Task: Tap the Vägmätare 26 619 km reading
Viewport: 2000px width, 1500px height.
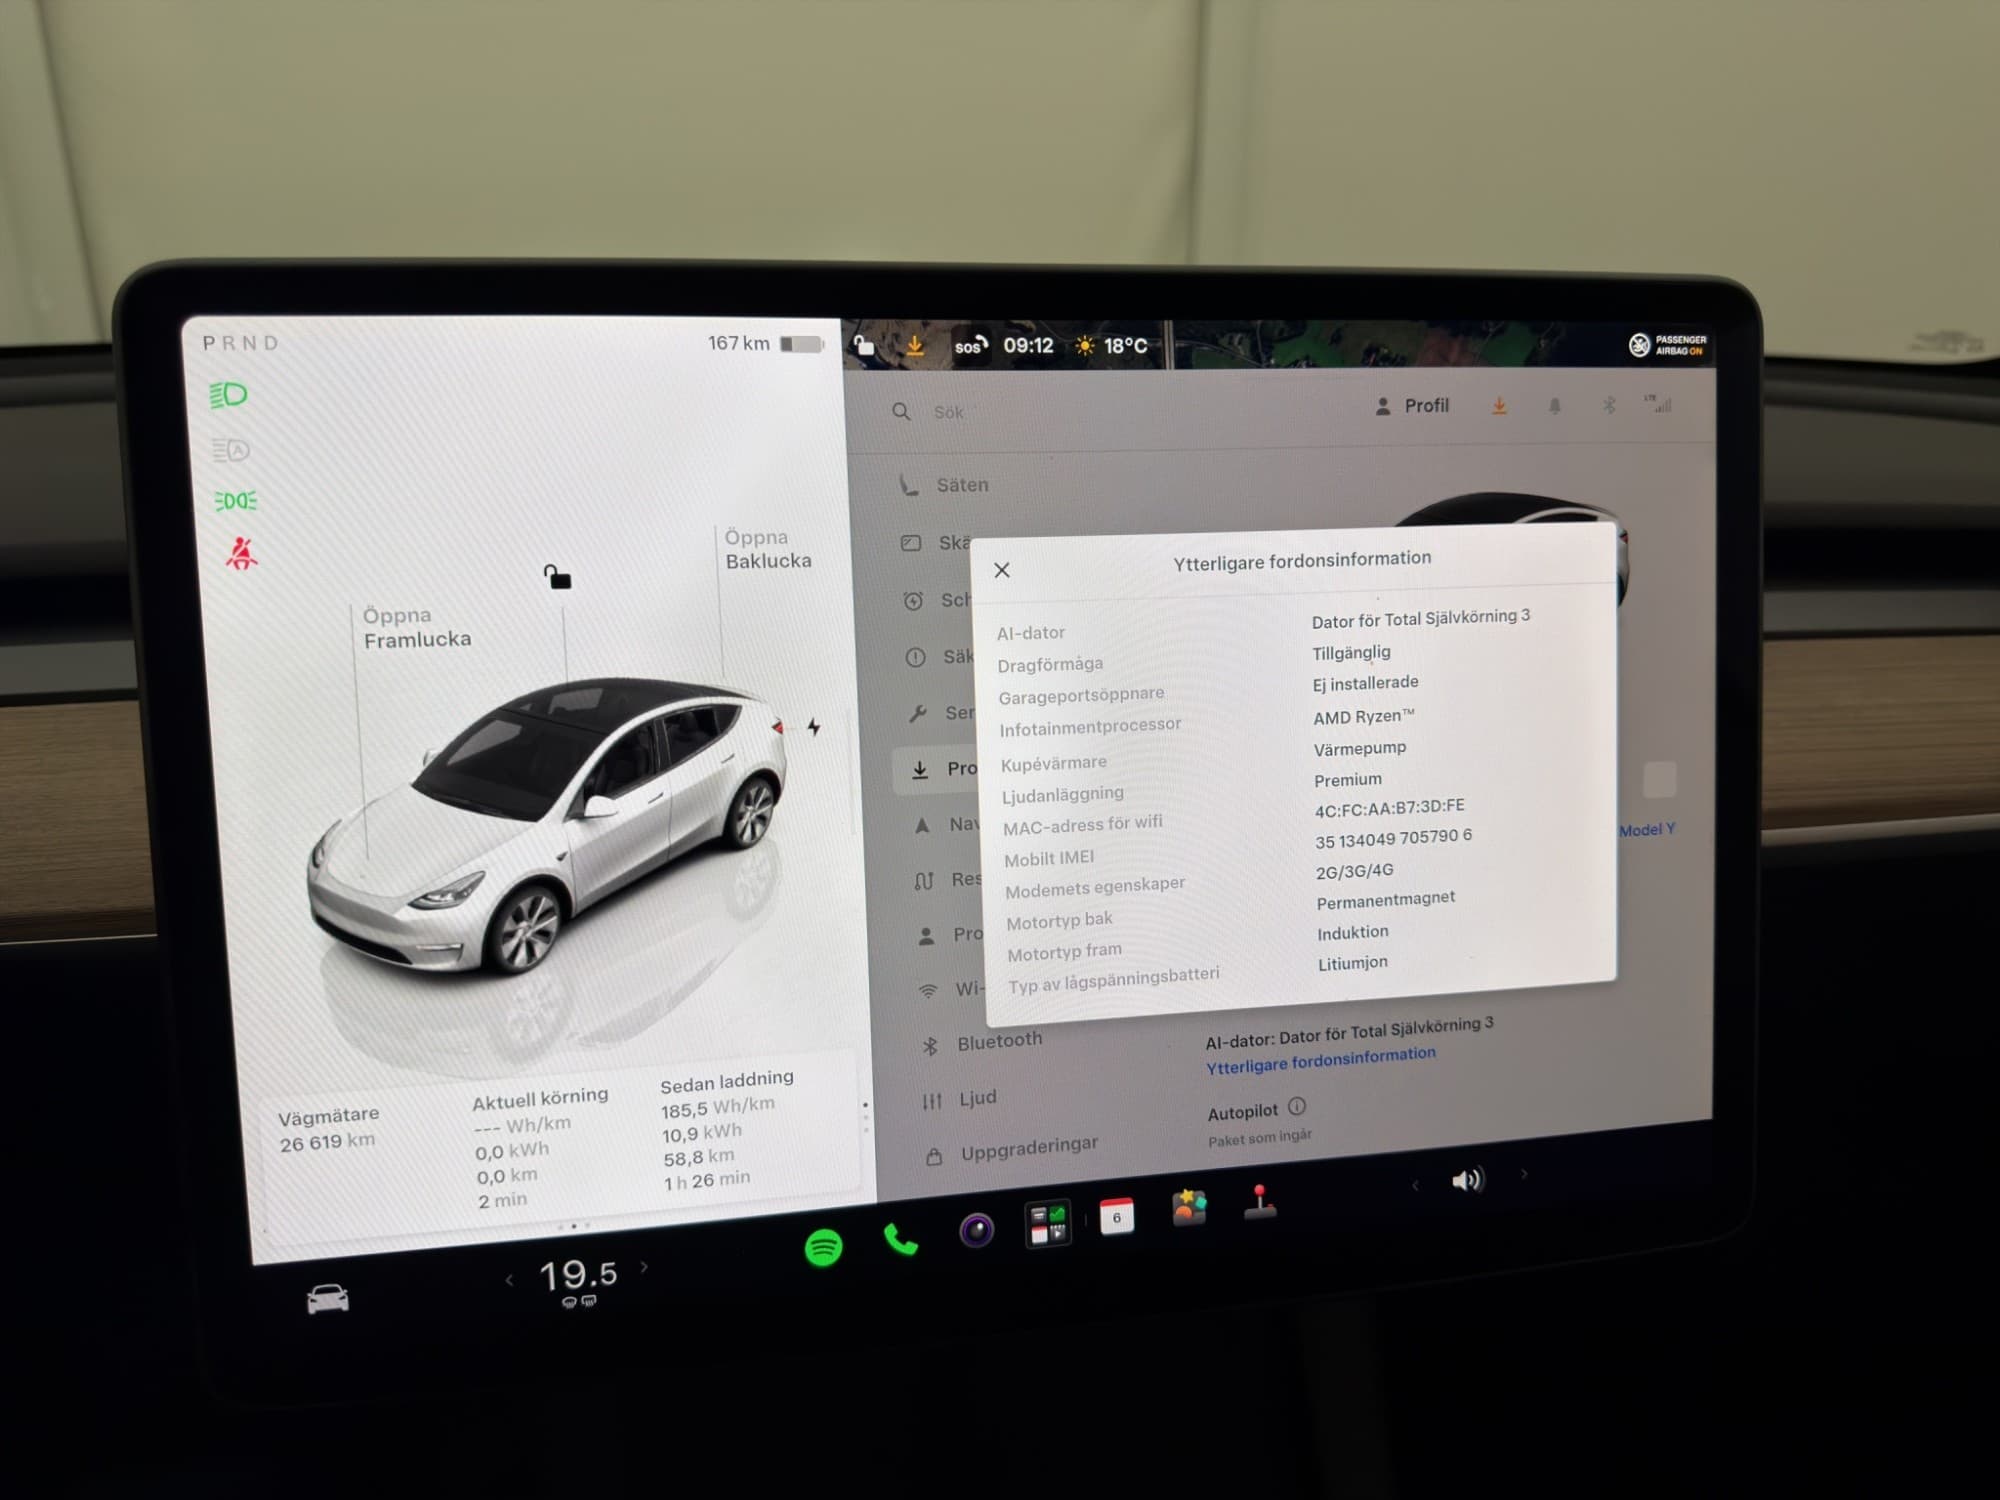Action: click(x=328, y=1129)
